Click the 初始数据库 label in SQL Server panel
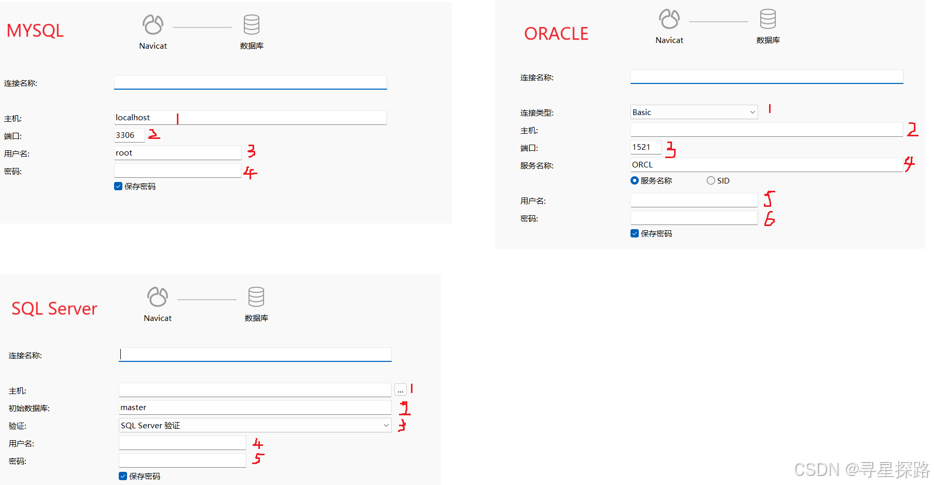 click(x=29, y=409)
